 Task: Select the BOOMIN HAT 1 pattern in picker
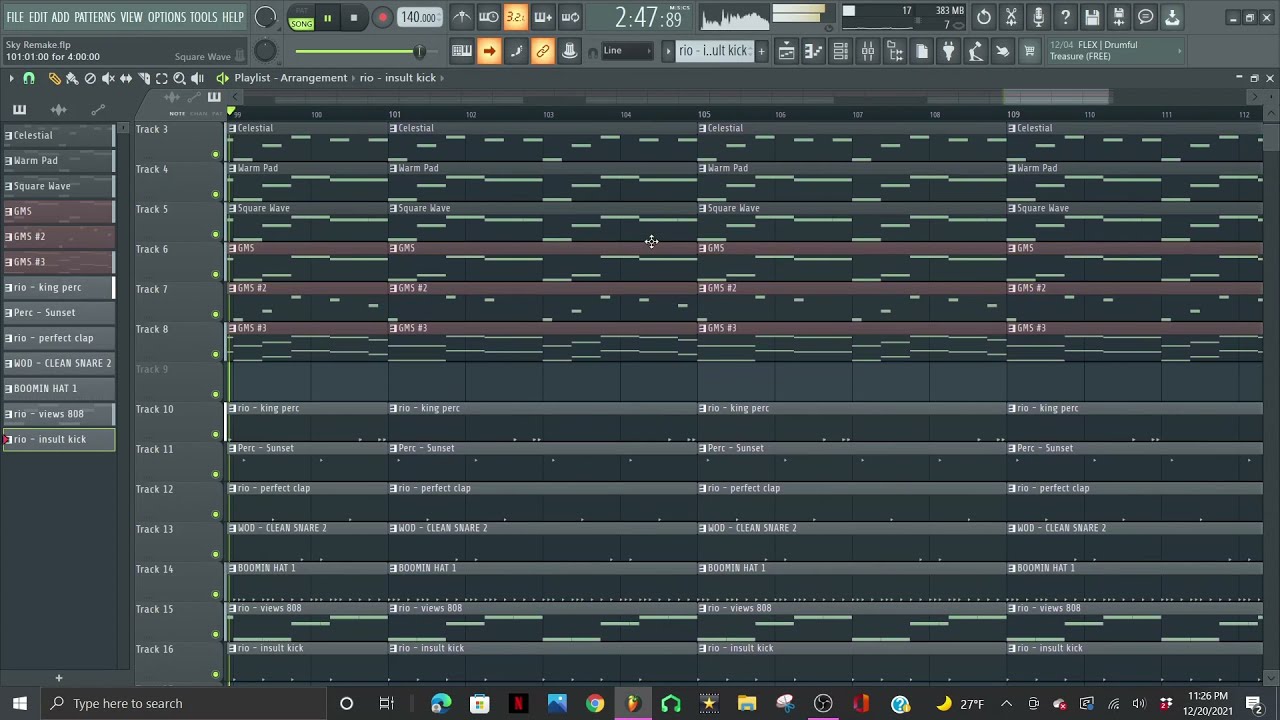pos(59,388)
